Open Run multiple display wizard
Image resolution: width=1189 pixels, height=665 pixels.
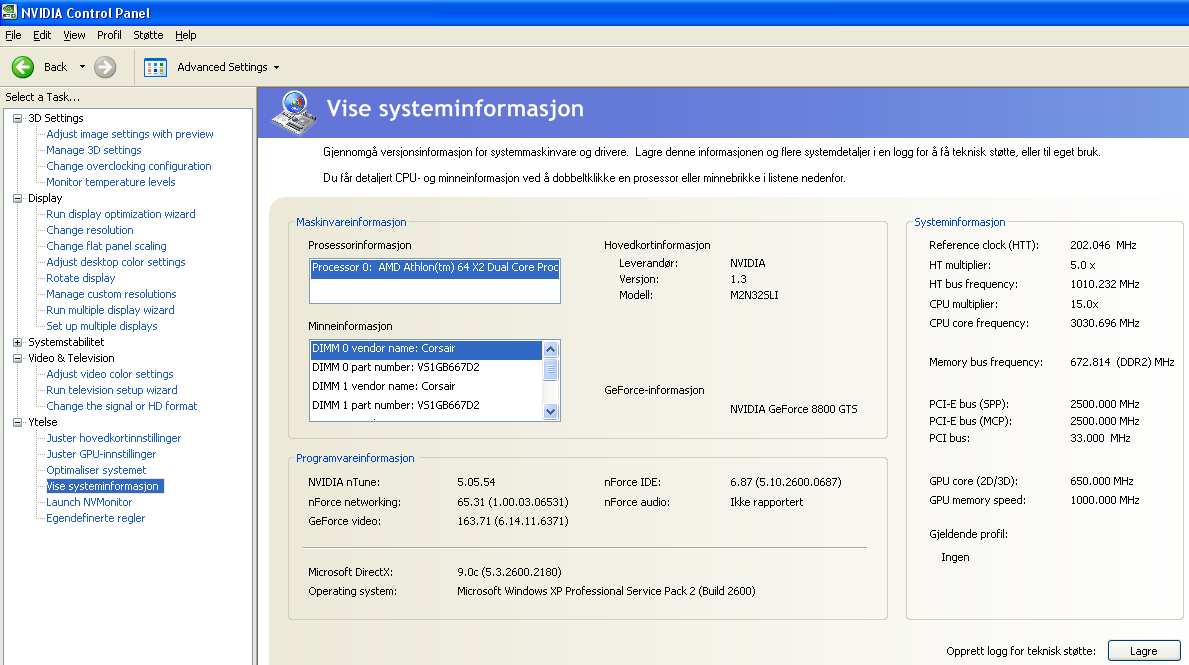[111, 309]
